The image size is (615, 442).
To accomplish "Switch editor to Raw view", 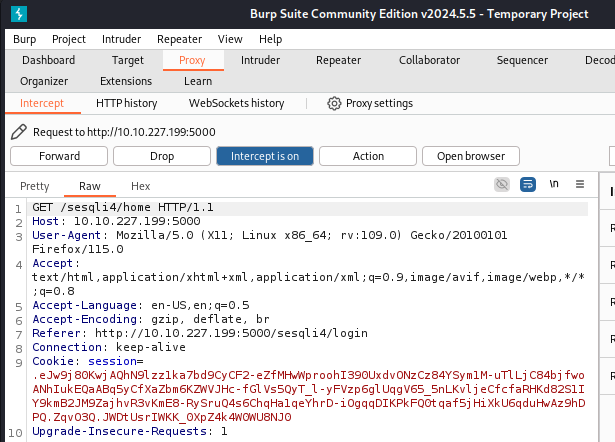I will [90, 186].
